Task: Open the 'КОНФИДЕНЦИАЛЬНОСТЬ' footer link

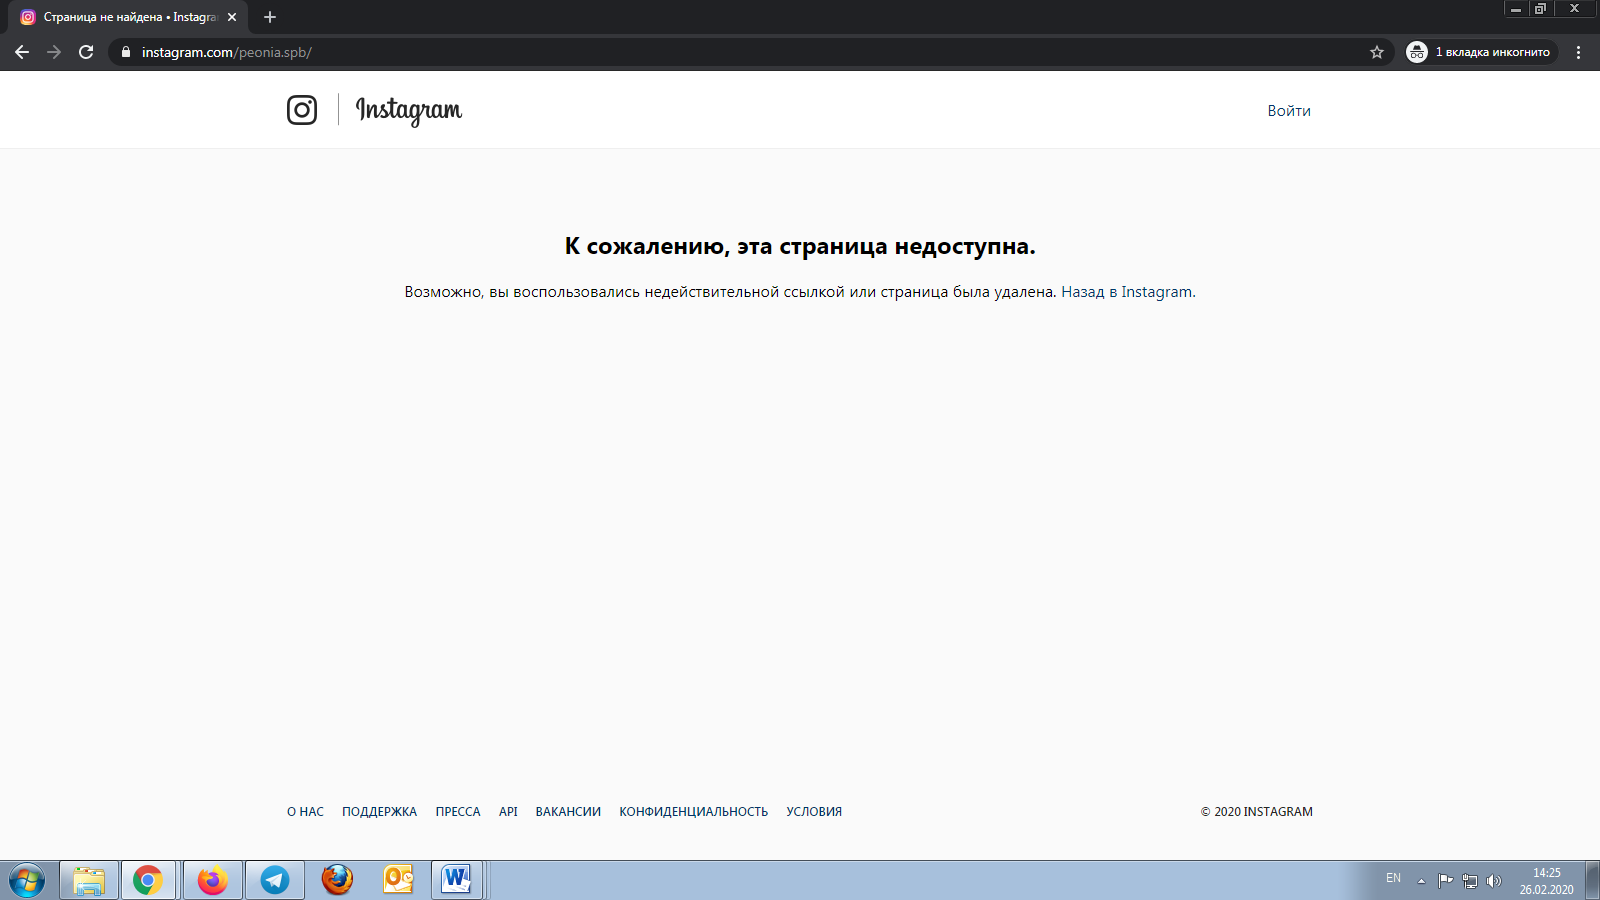Action: [693, 812]
